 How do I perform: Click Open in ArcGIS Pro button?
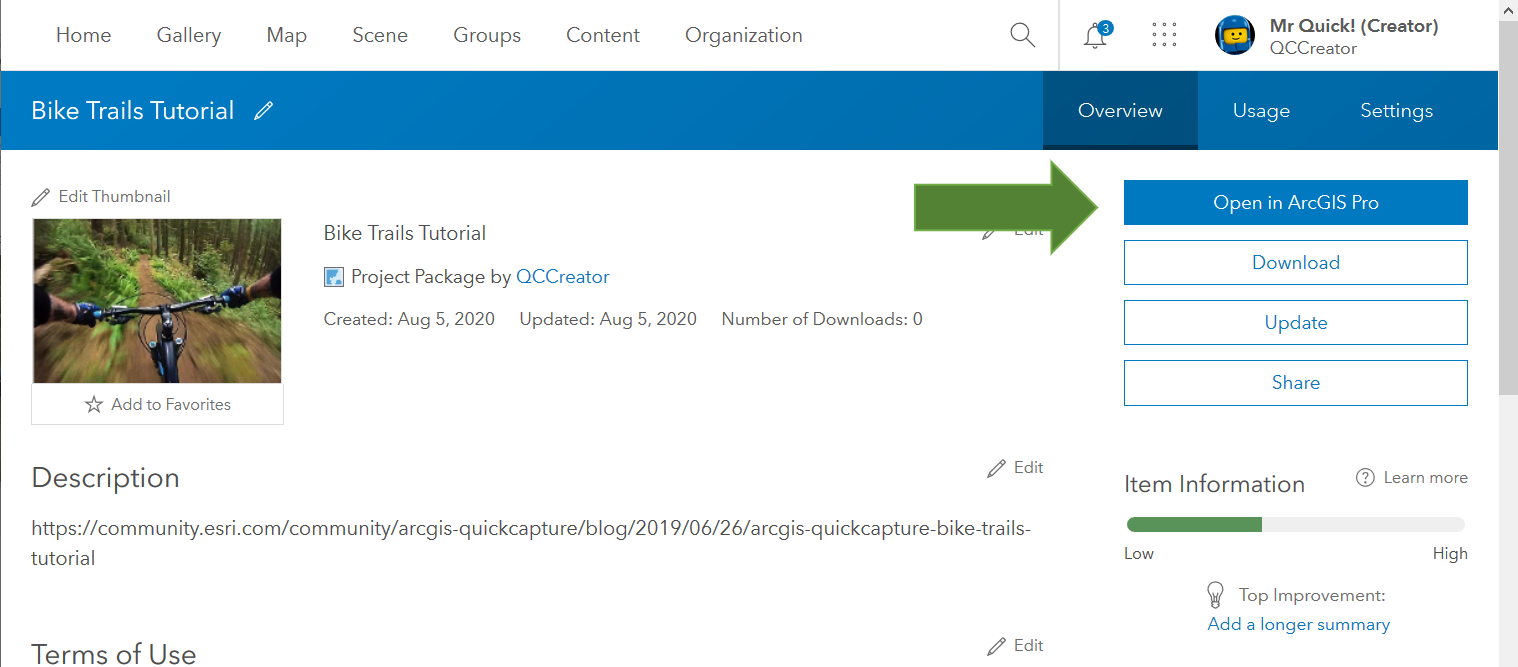[1296, 202]
